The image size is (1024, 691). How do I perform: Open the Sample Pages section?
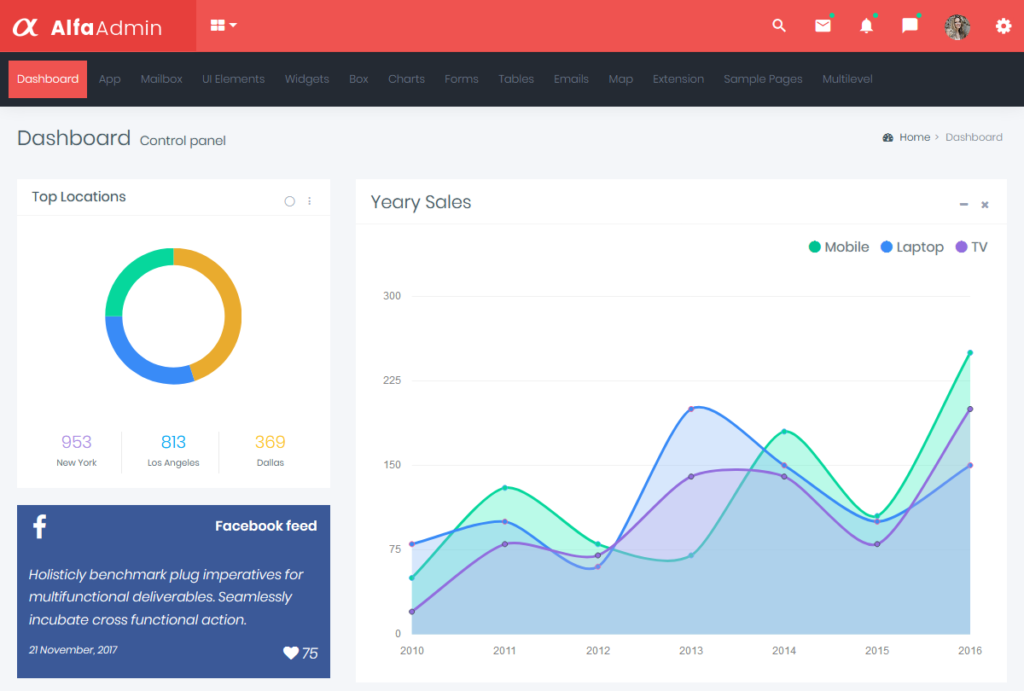coord(763,79)
